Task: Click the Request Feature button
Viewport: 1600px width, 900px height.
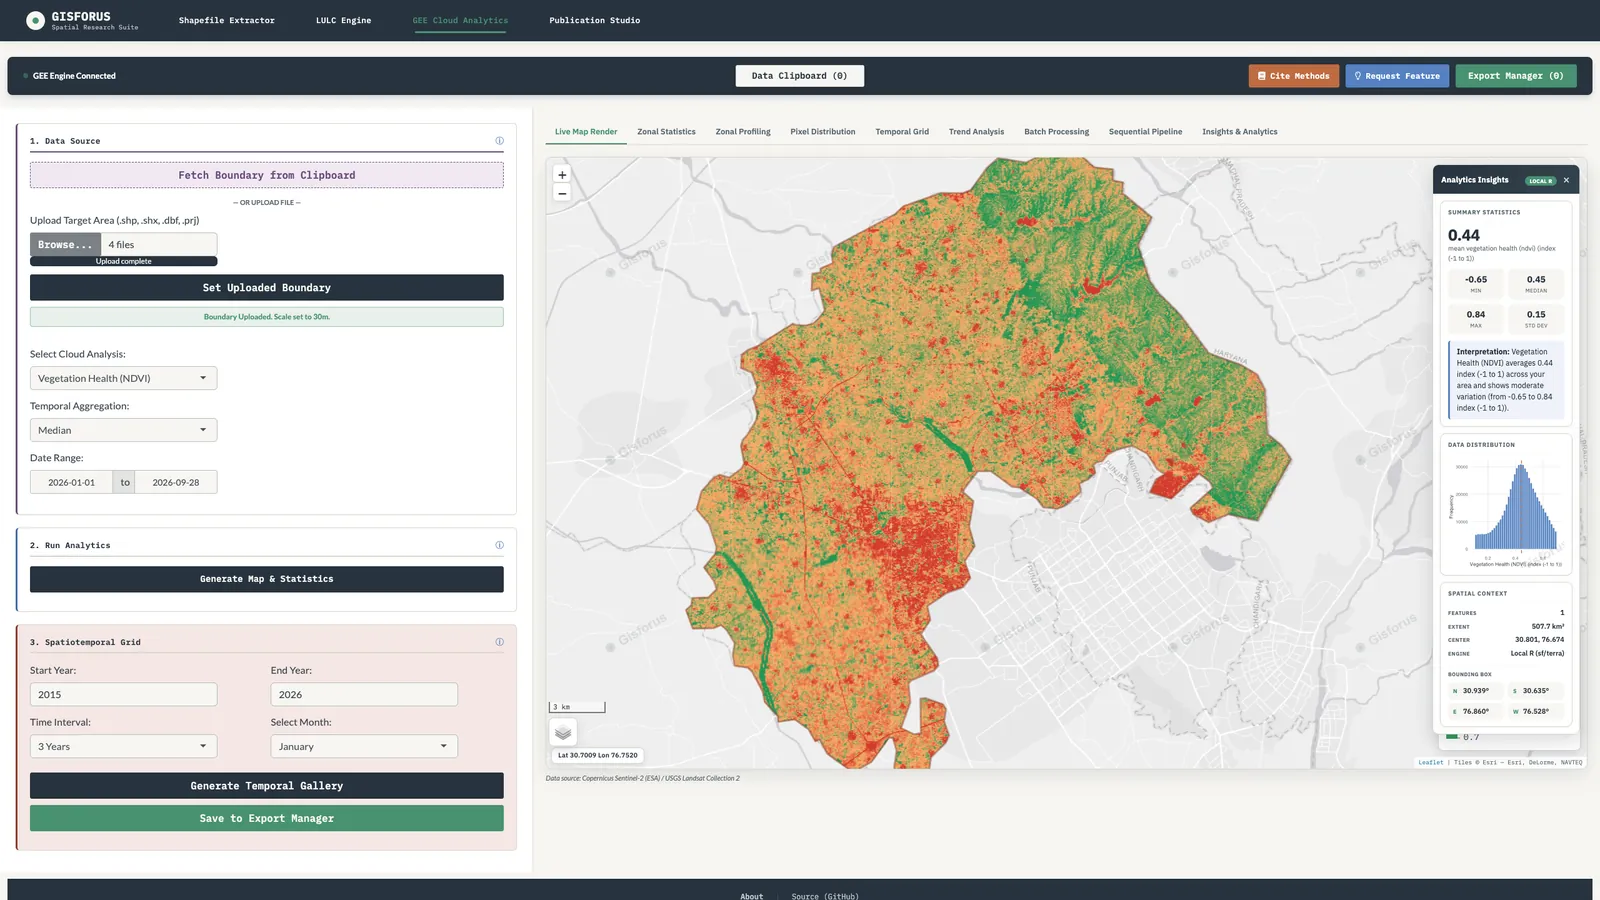Action: 1397,76
